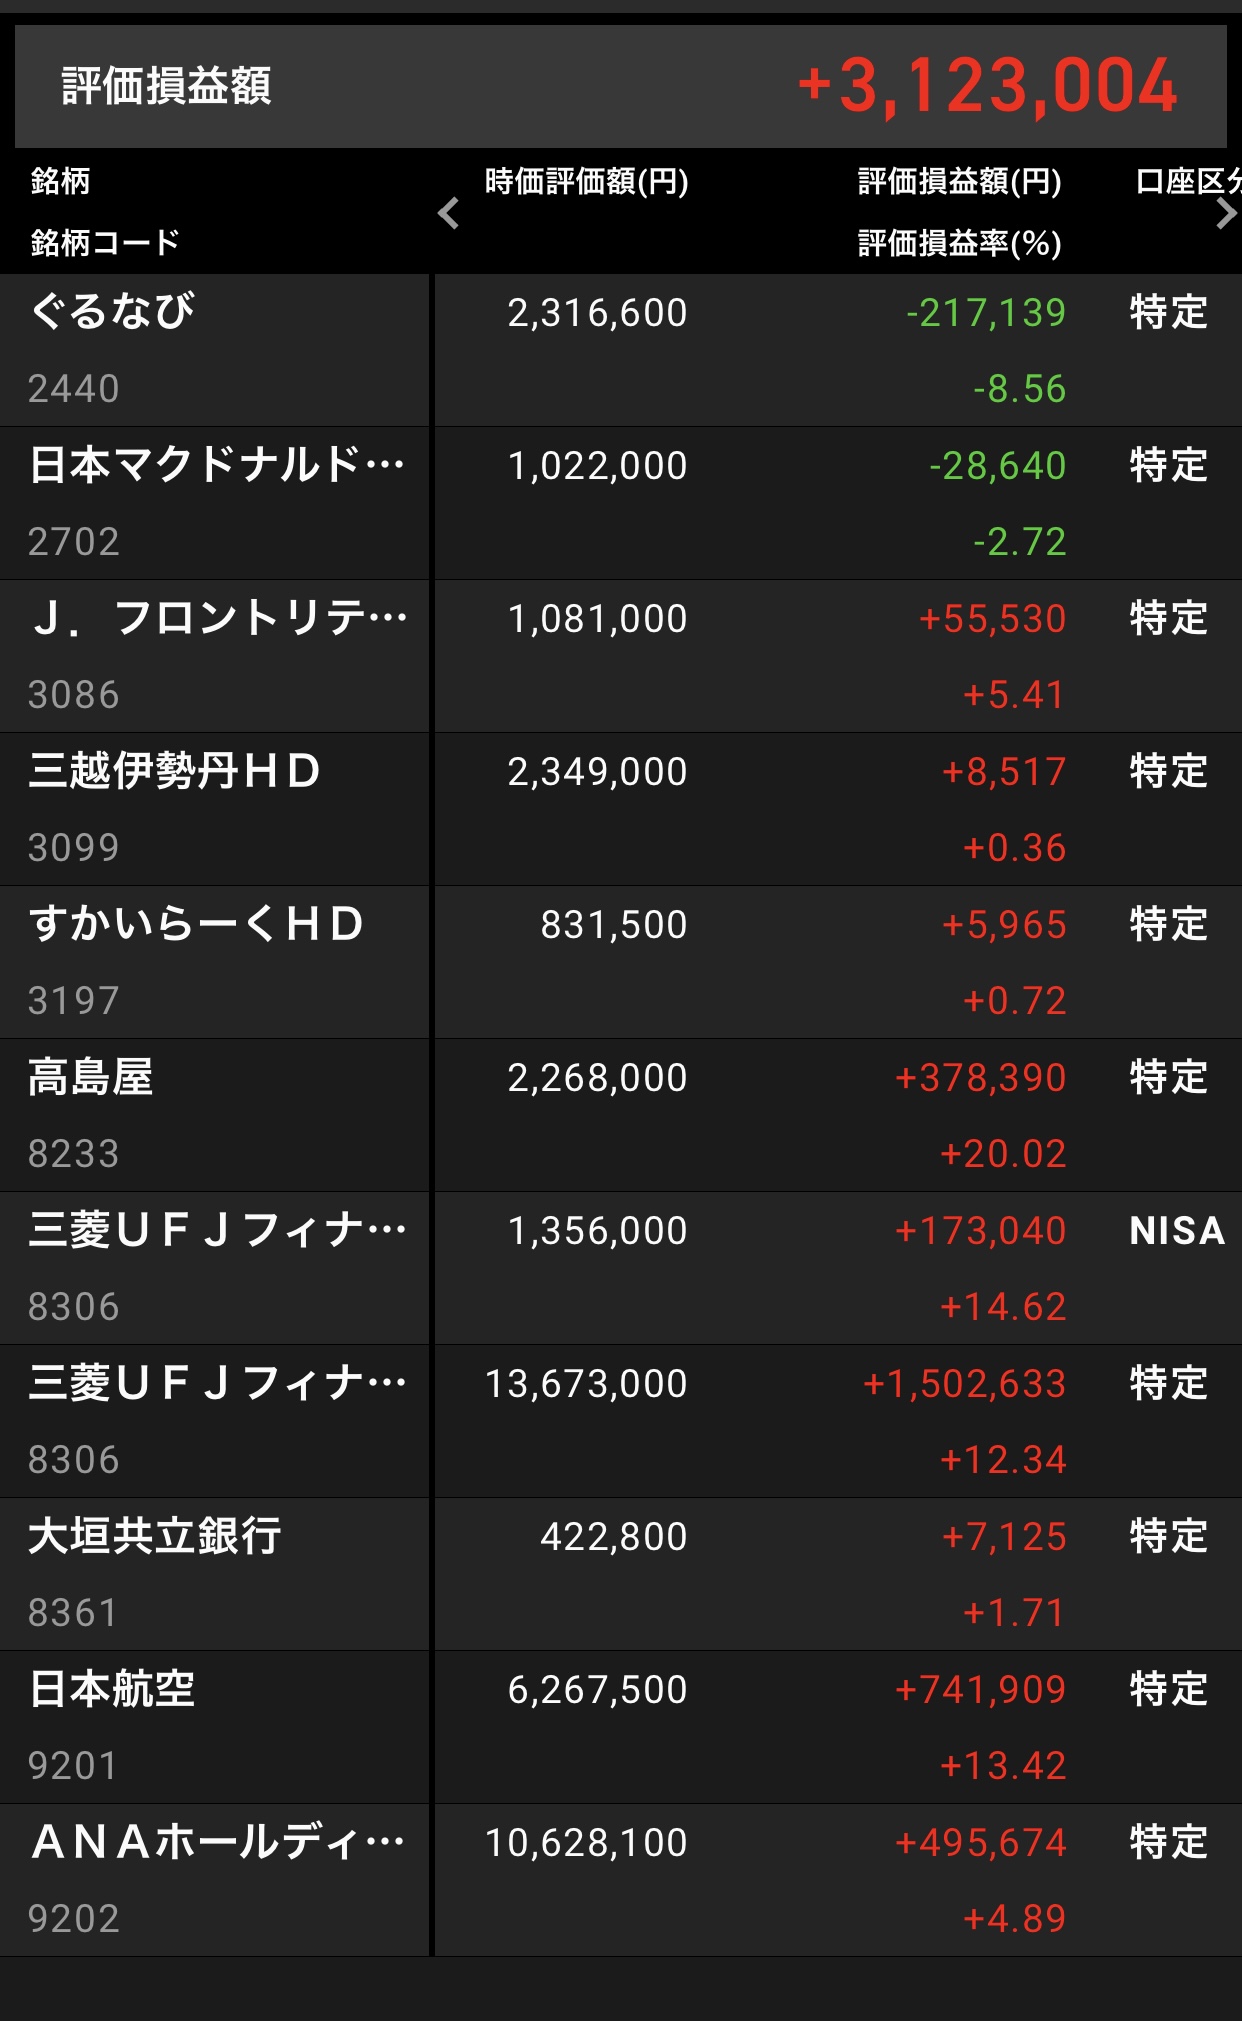Sort by the 時価評価額(円) column header

(x=586, y=182)
